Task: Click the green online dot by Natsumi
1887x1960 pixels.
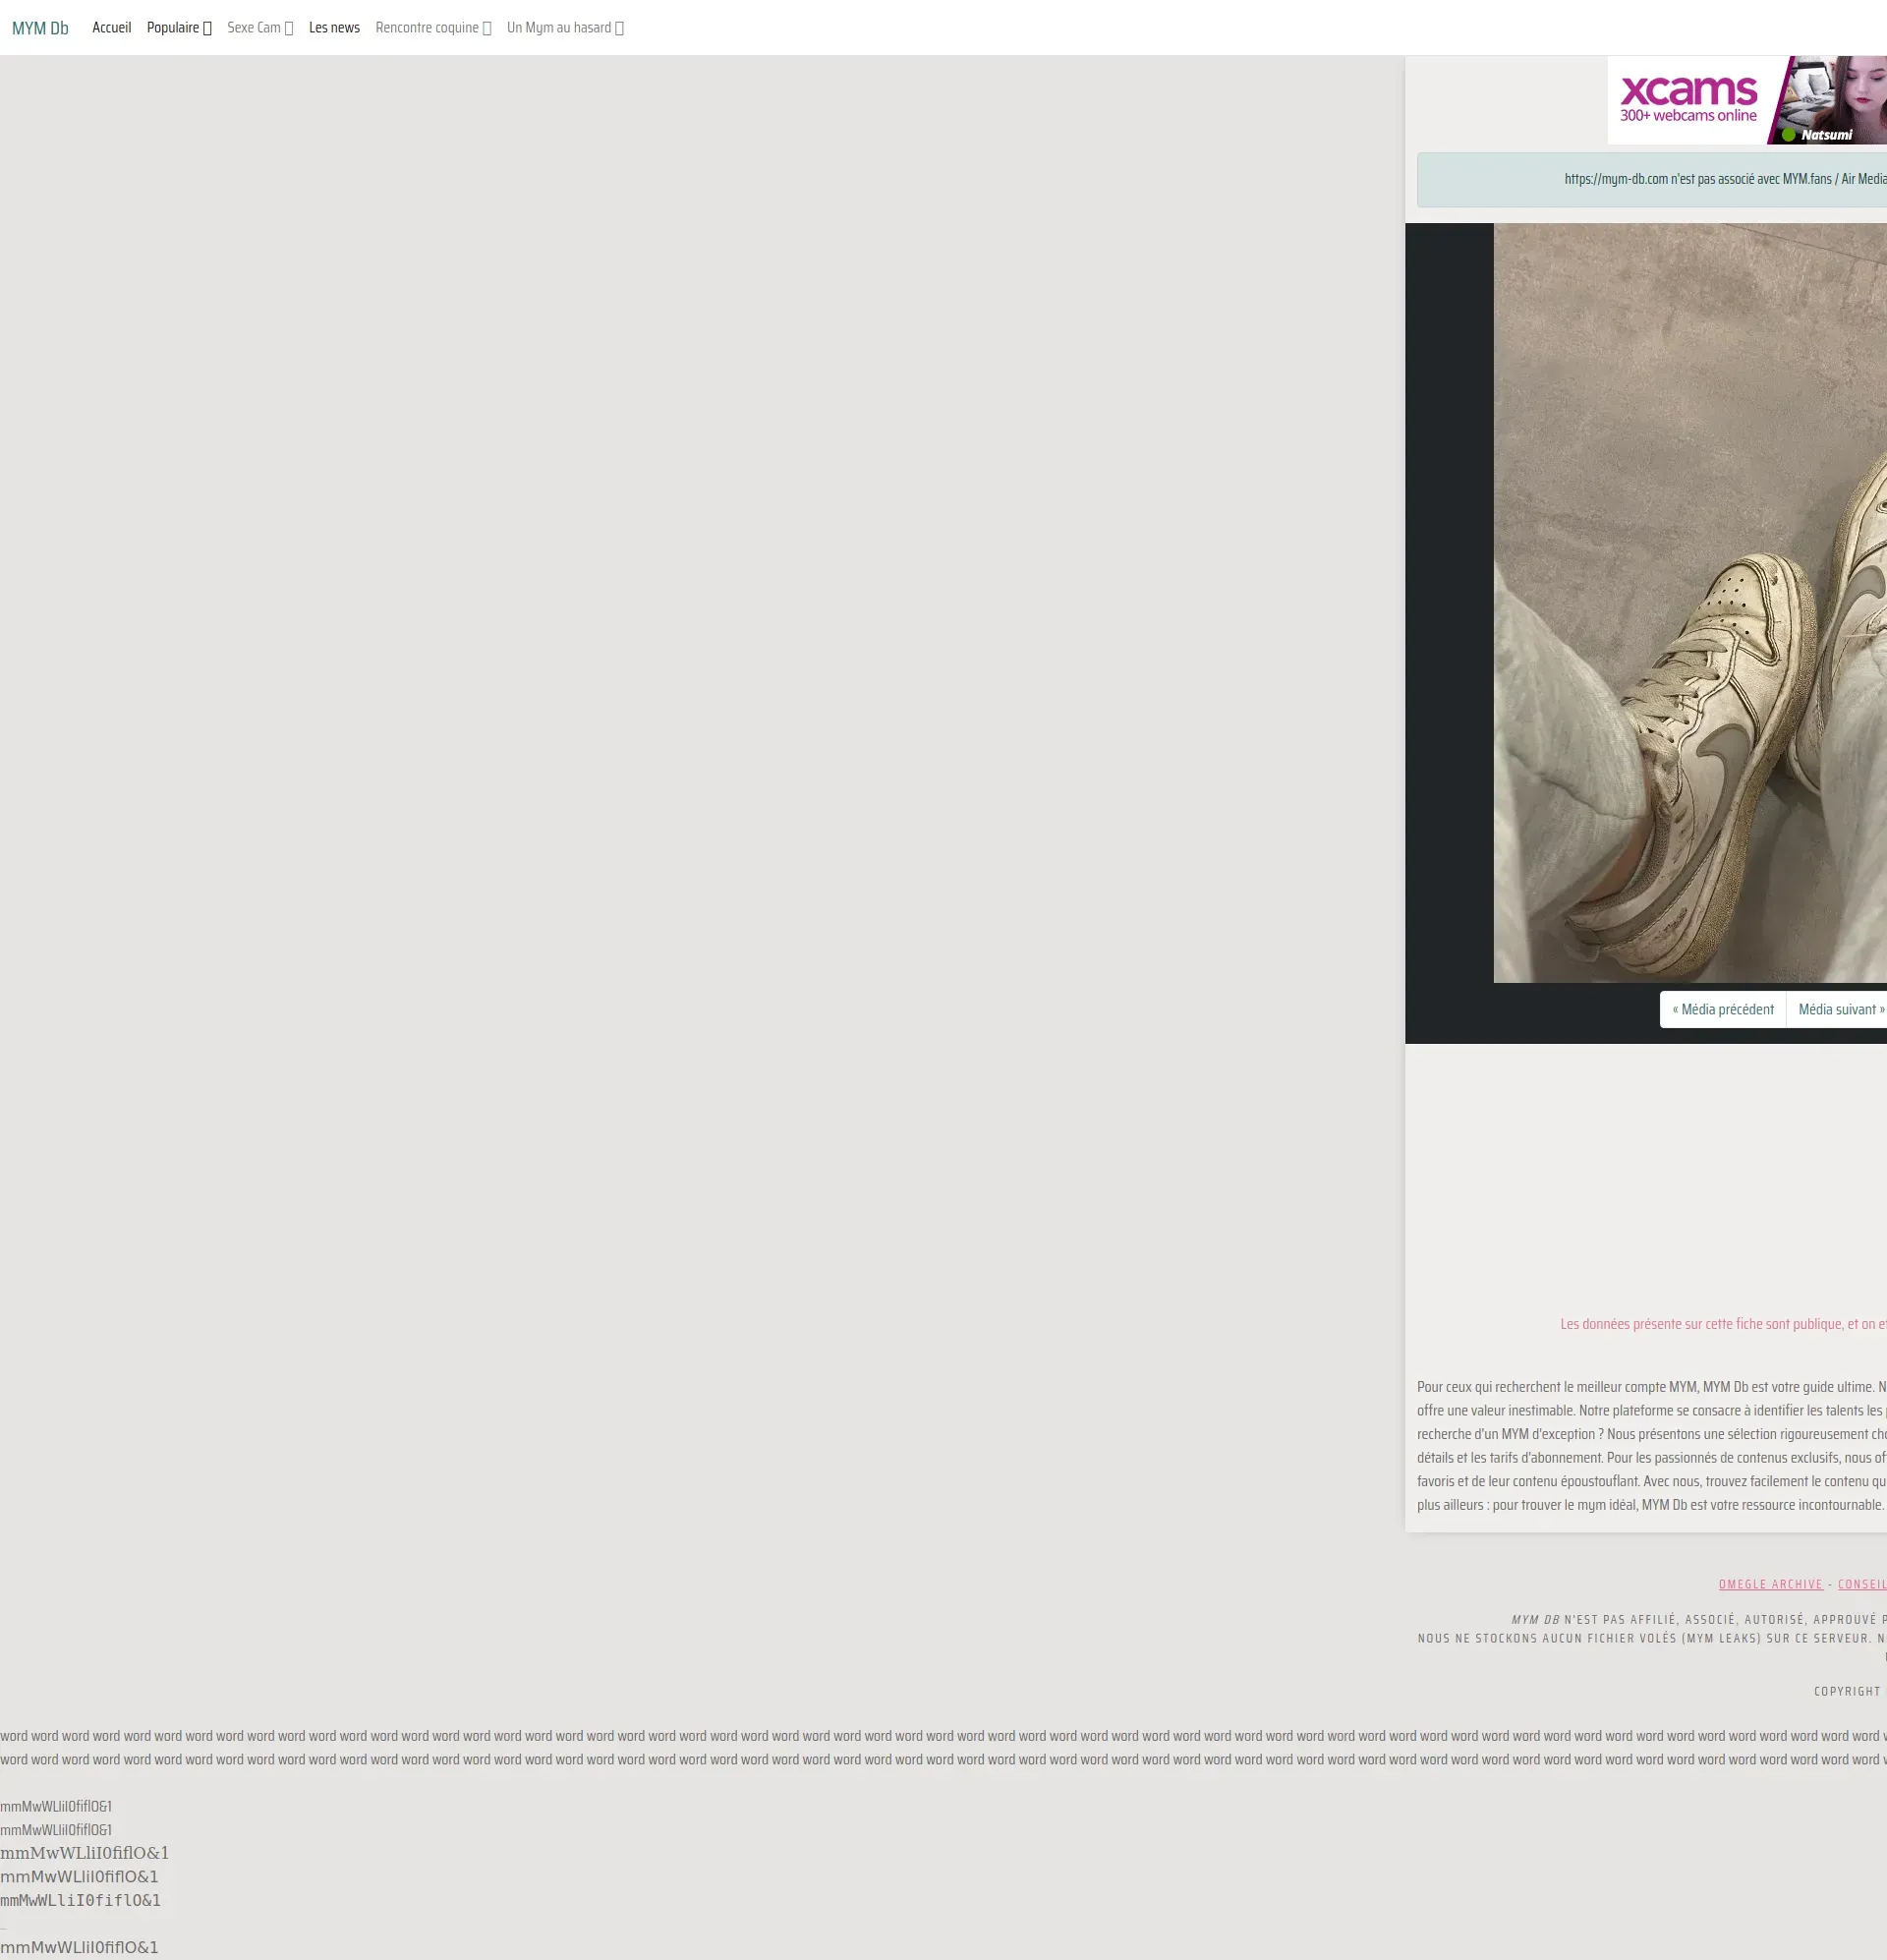Action: (1788, 135)
